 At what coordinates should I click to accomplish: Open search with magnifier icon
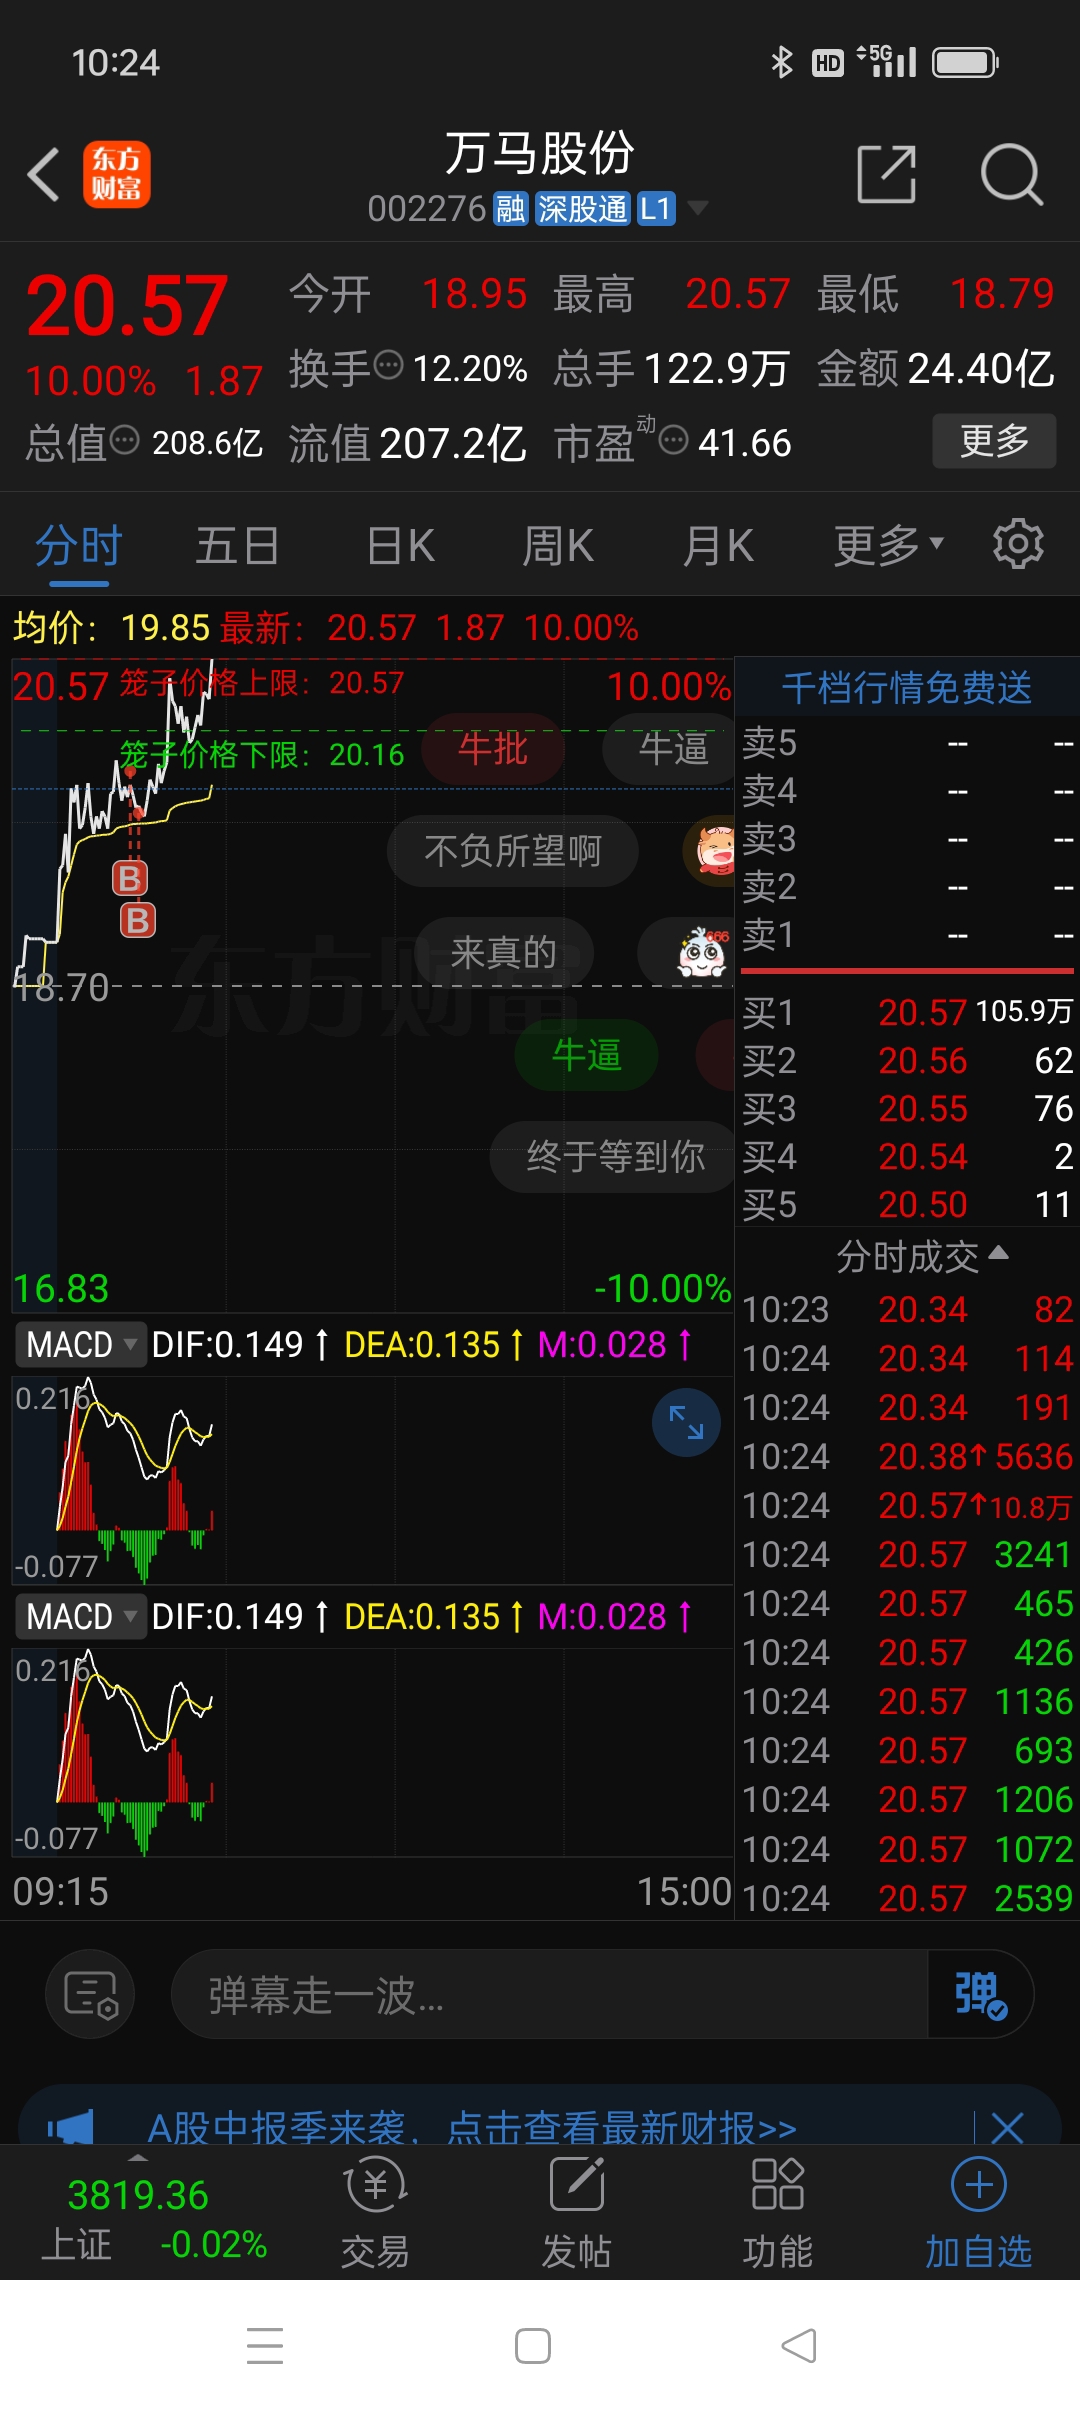(1011, 174)
